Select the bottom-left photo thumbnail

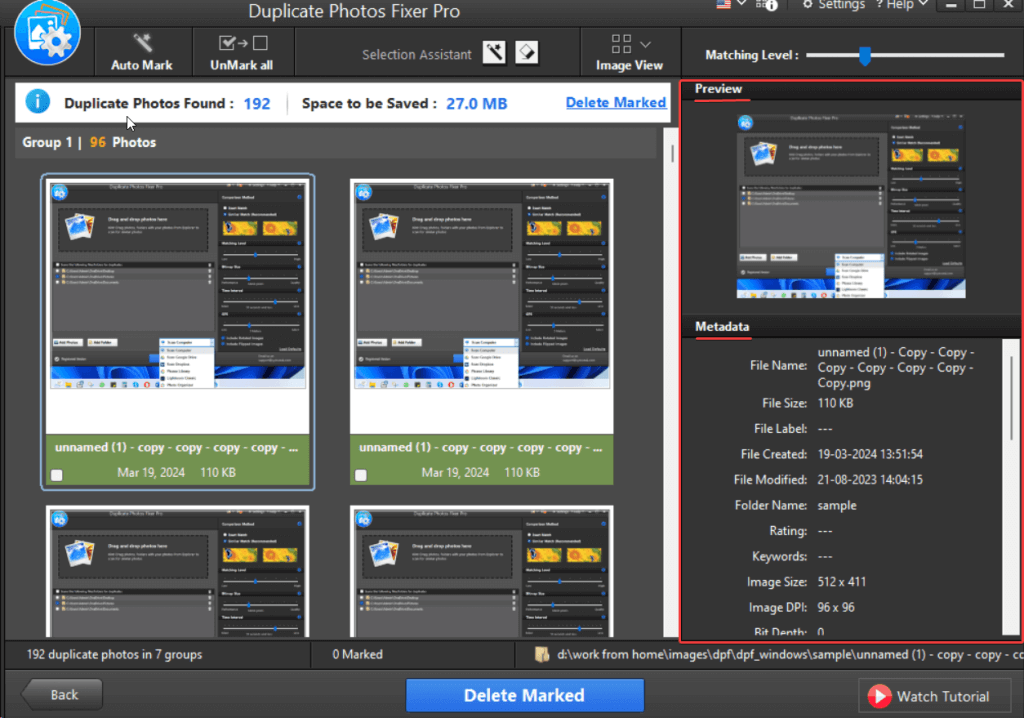[178, 572]
